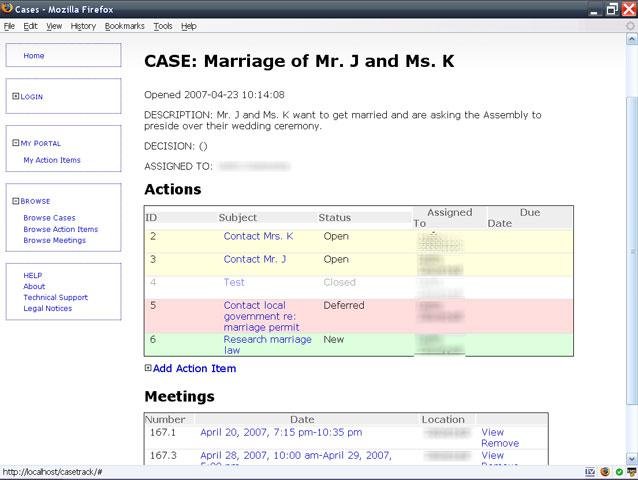Go to the Home link
The height and width of the screenshot is (480, 638).
pos(34,56)
